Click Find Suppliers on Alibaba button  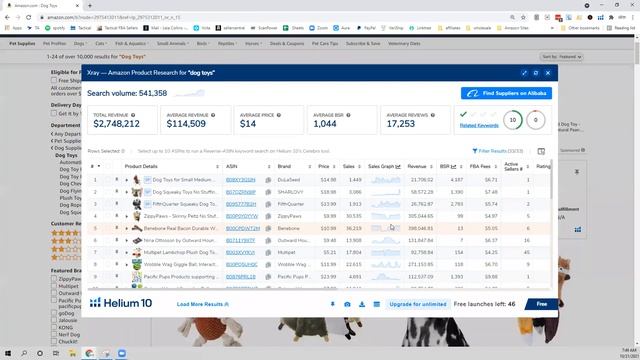pos(506,93)
